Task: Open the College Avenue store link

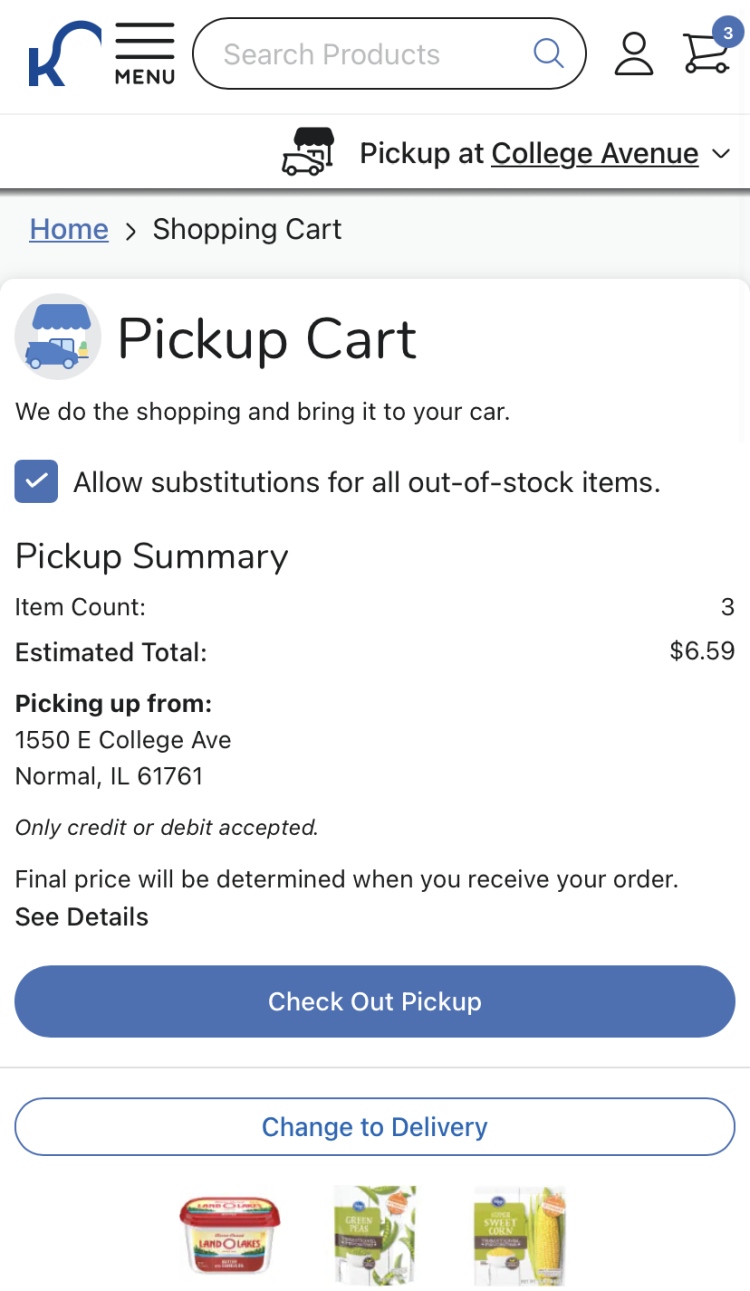Action: tap(594, 153)
